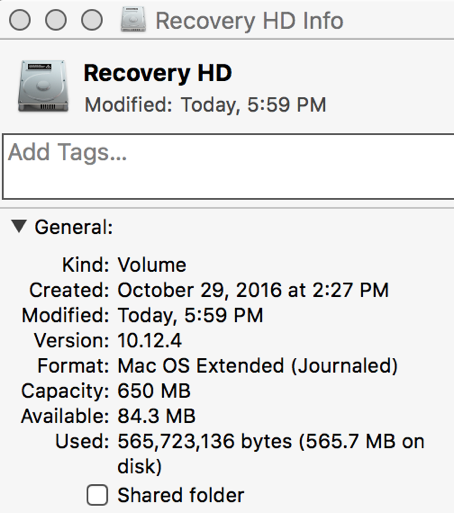Click the Recovery HD Info window title
This screenshot has height=513, width=454.
coord(250,21)
